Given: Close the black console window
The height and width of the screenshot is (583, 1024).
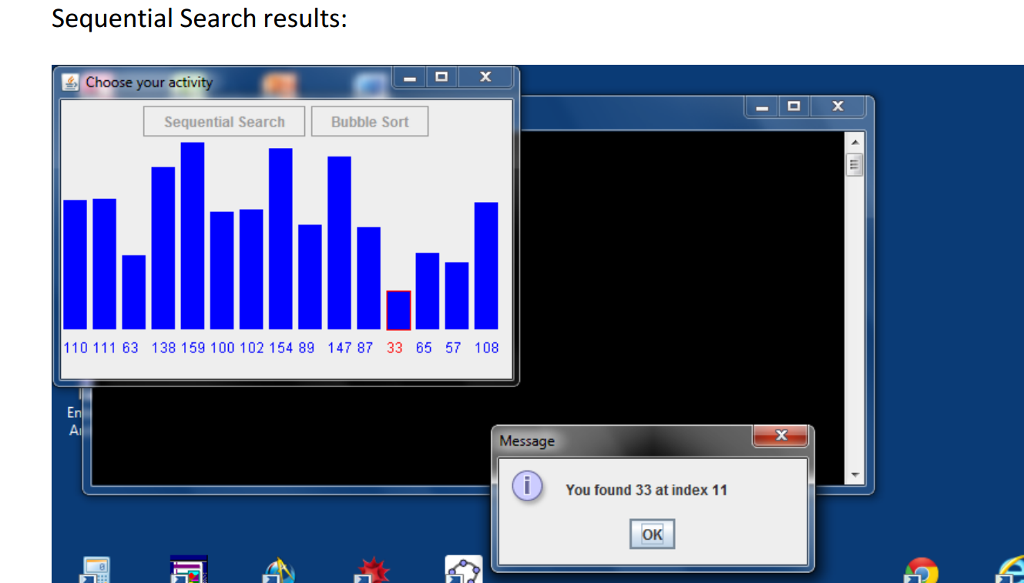Looking at the screenshot, I should [x=838, y=106].
